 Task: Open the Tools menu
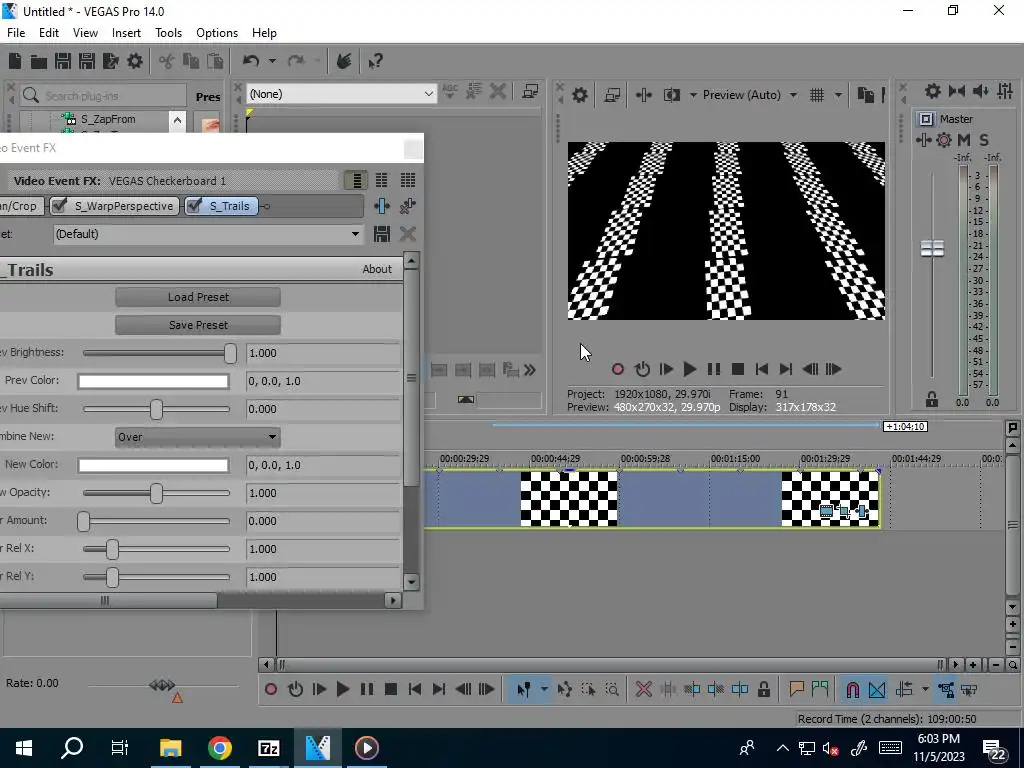click(168, 33)
